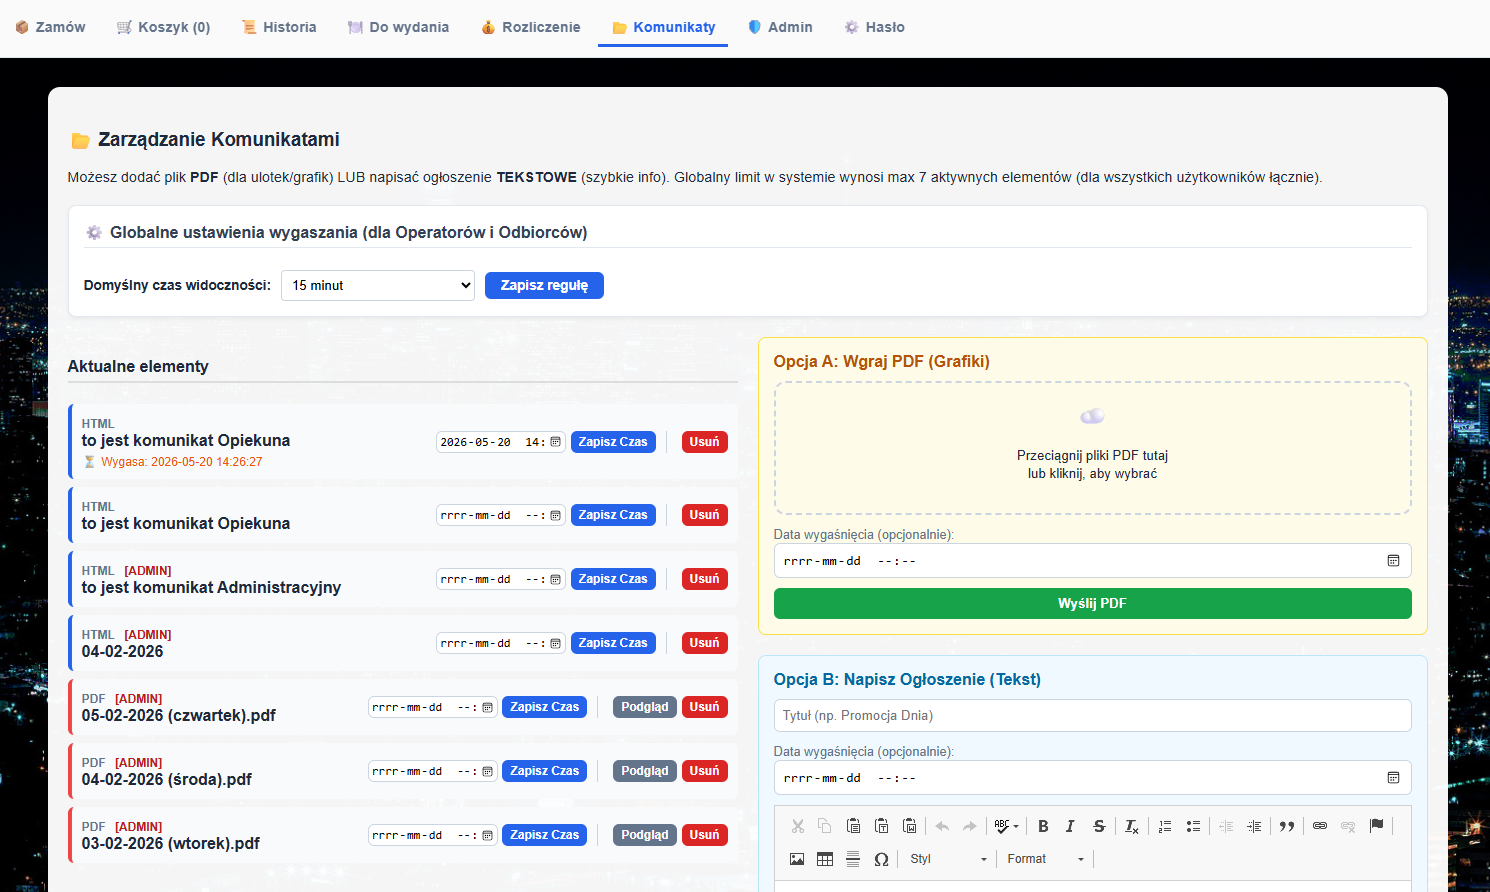Insert a block quote
The image size is (1490, 892).
[x=1287, y=826]
